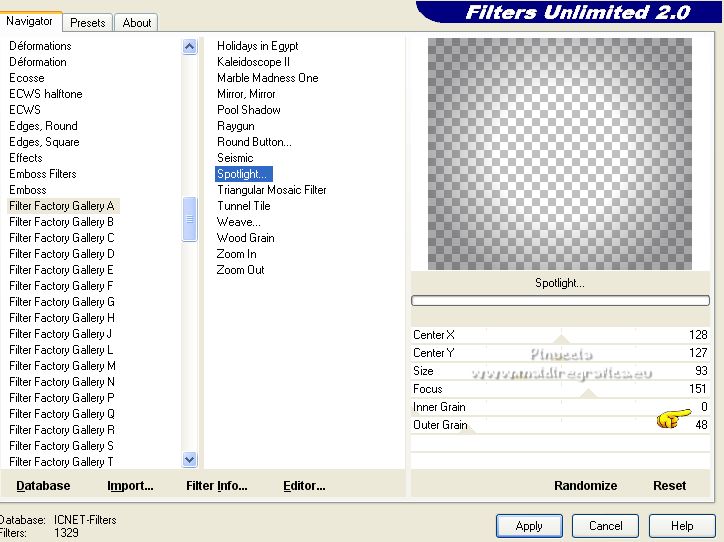The image size is (724, 542).
Task: Open the Presets tab
Action: point(88,23)
